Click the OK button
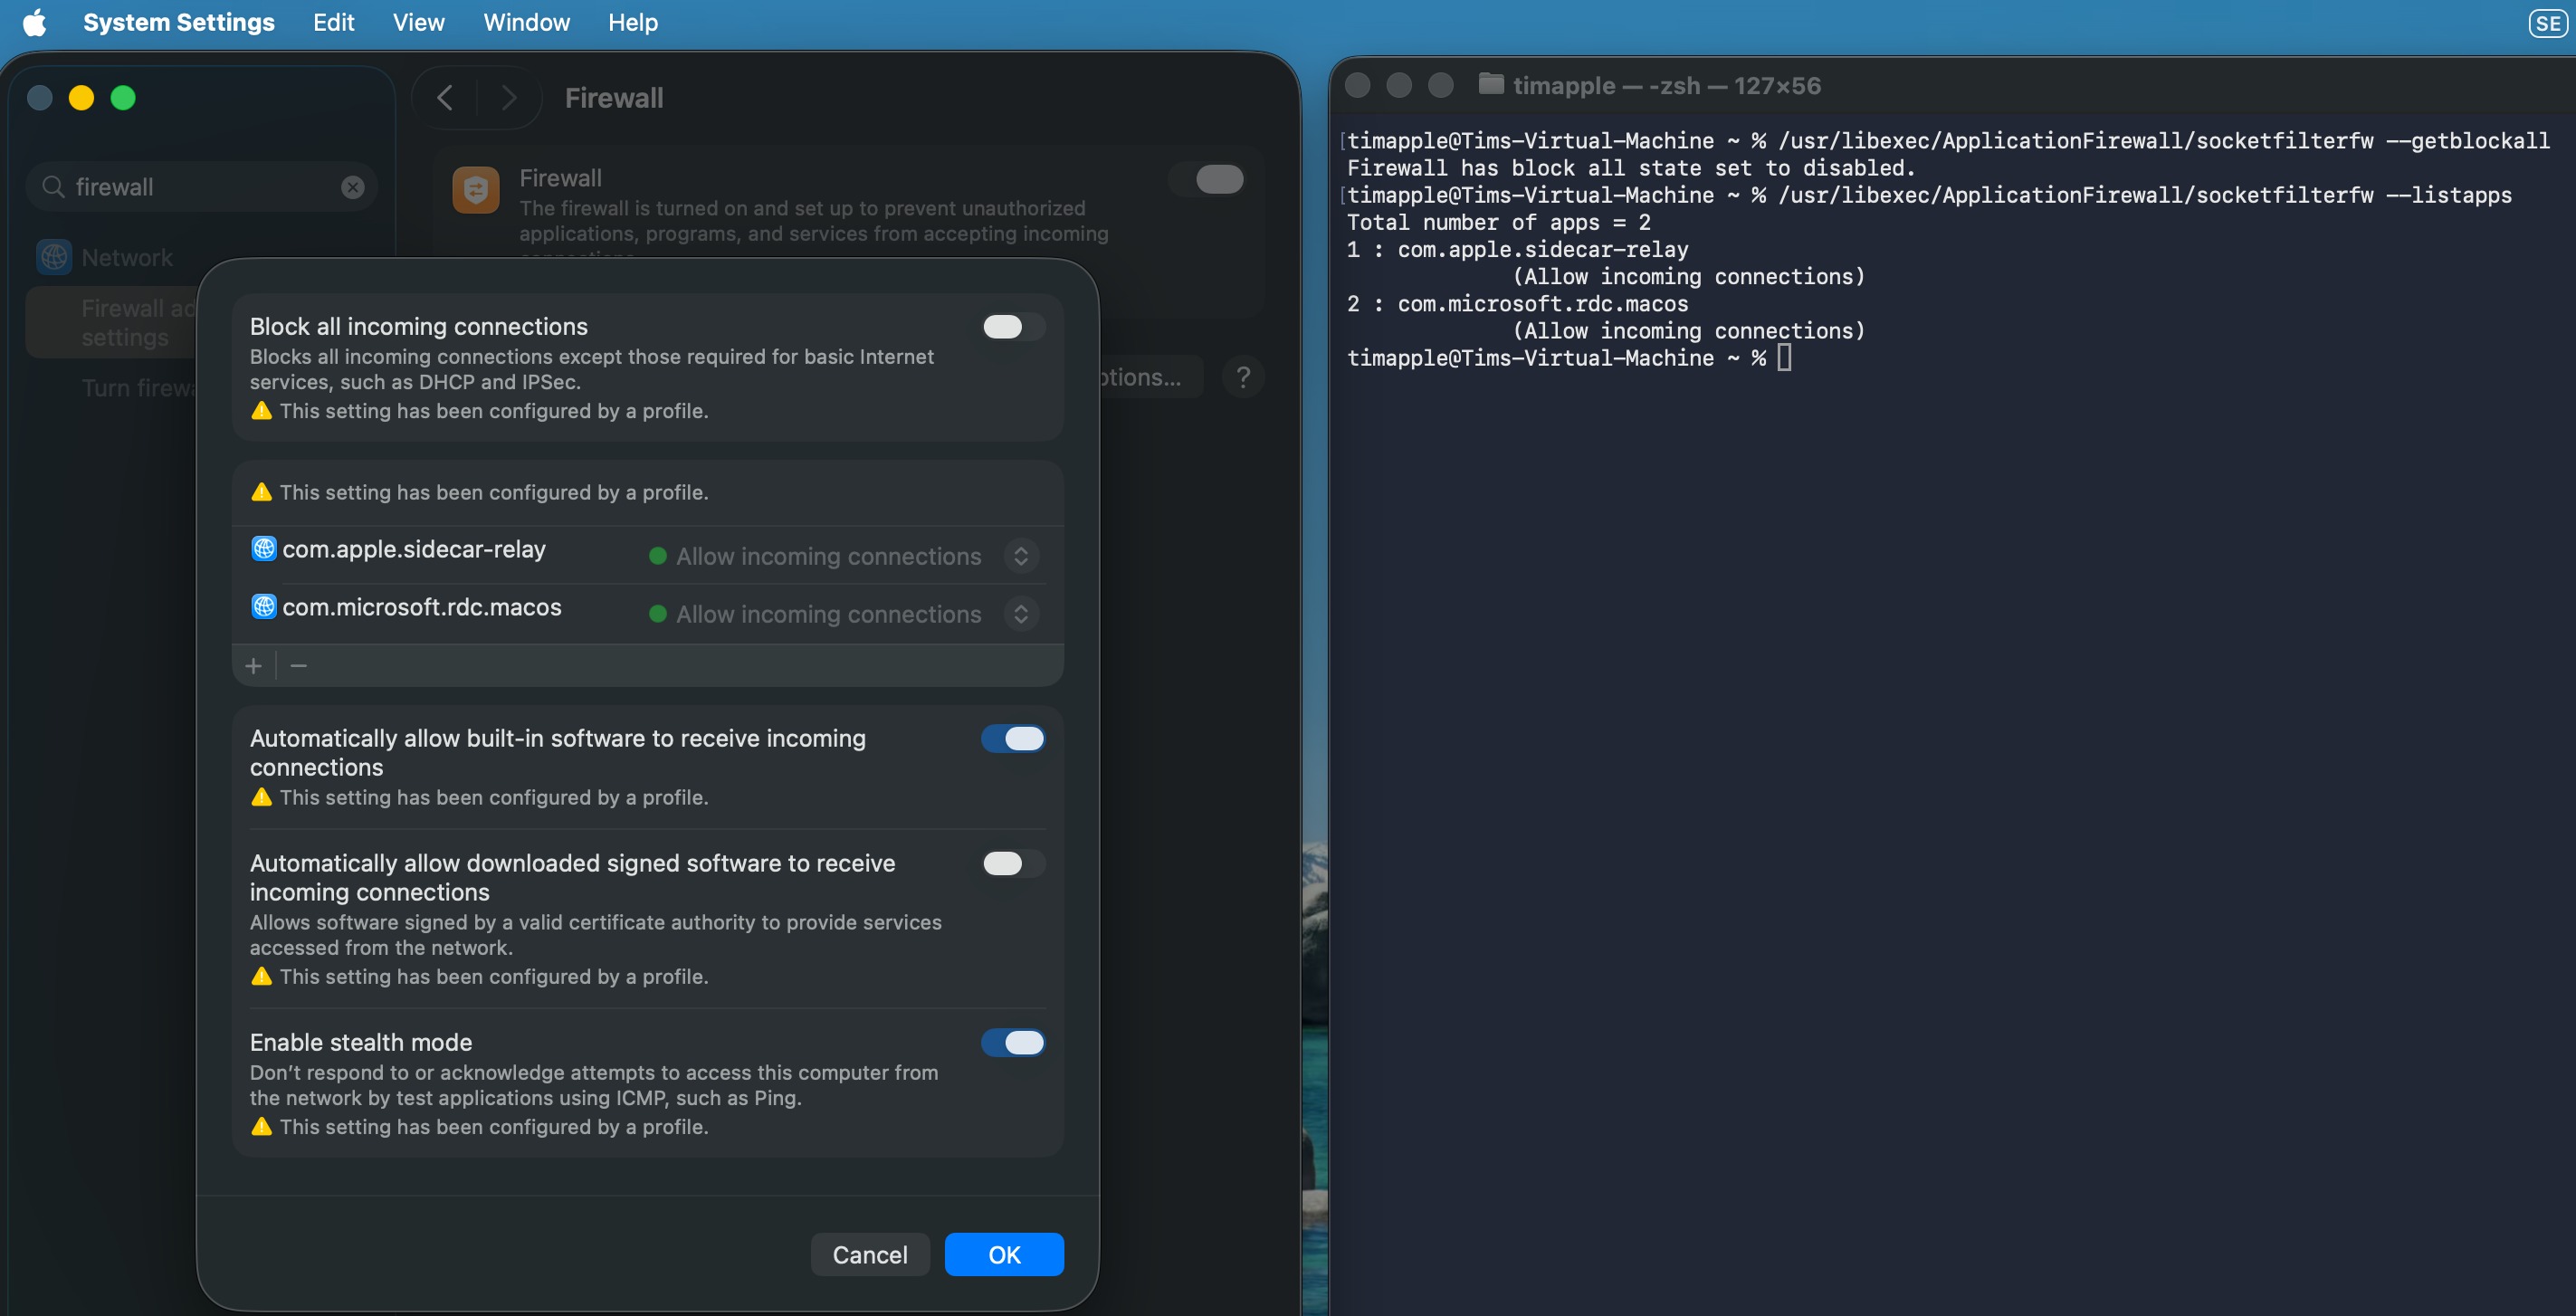This screenshot has height=1316, width=2576. 1003,1254
